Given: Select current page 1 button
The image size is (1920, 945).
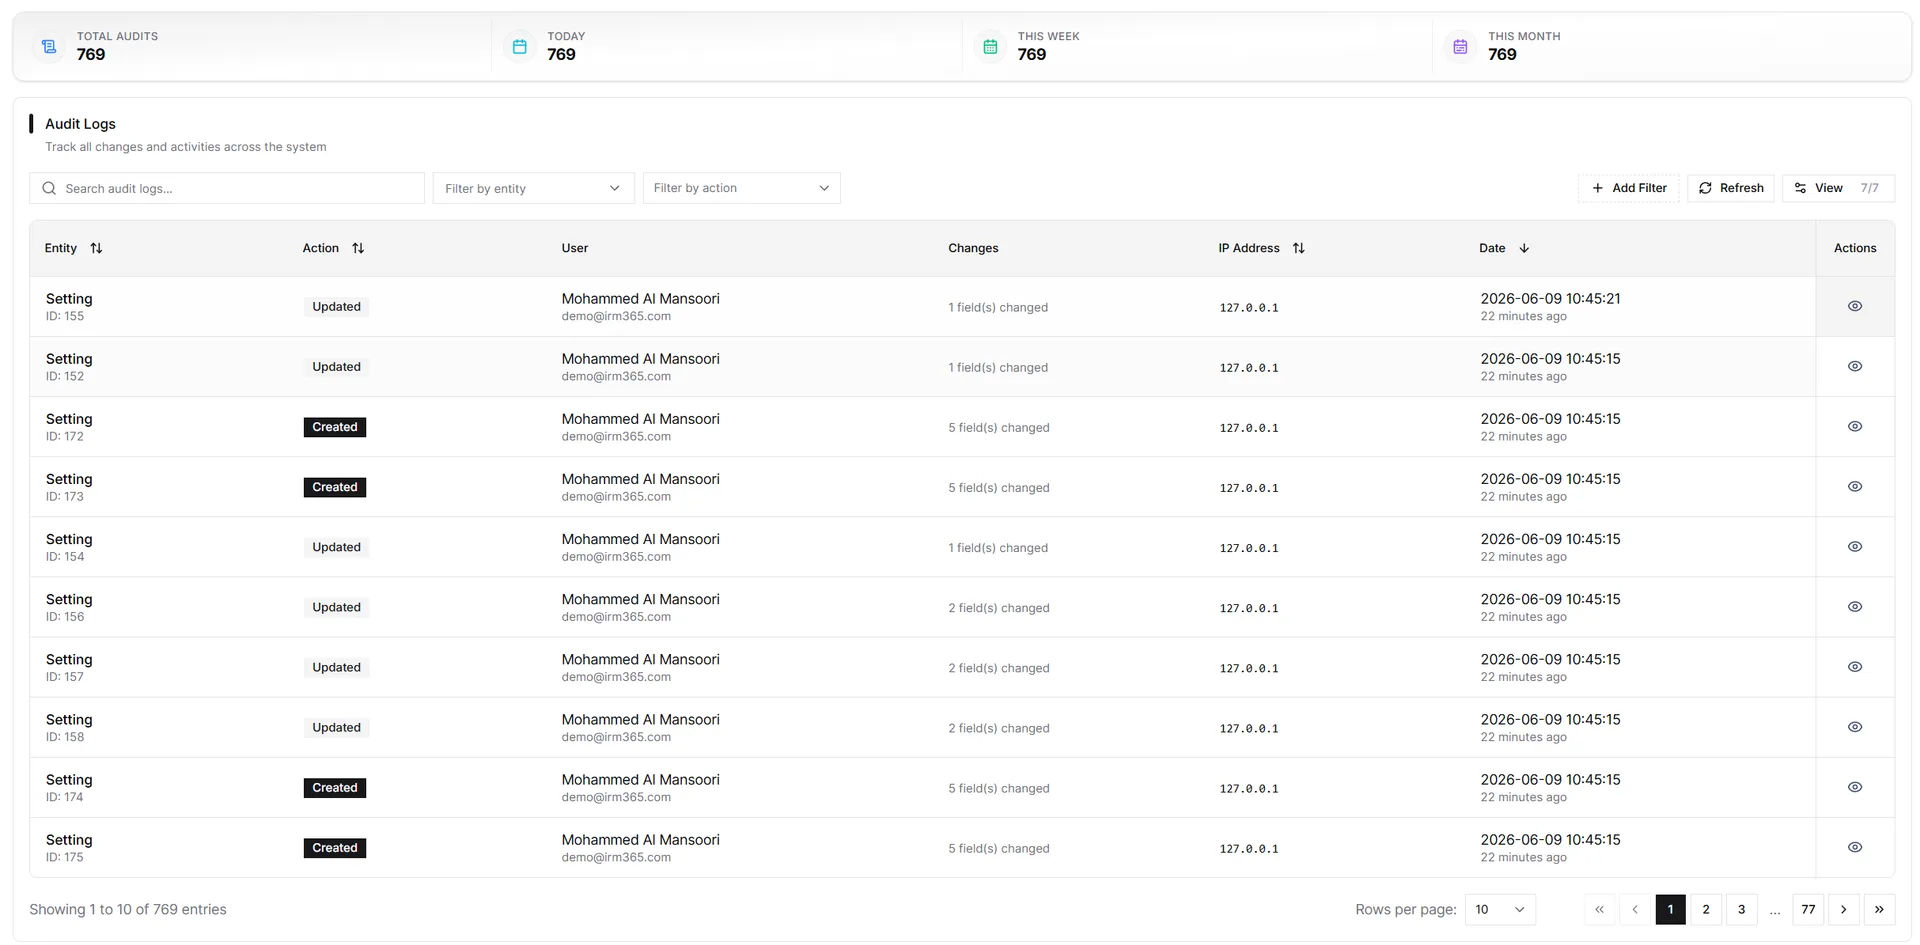Looking at the screenshot, I should (x=1670, y=909).
